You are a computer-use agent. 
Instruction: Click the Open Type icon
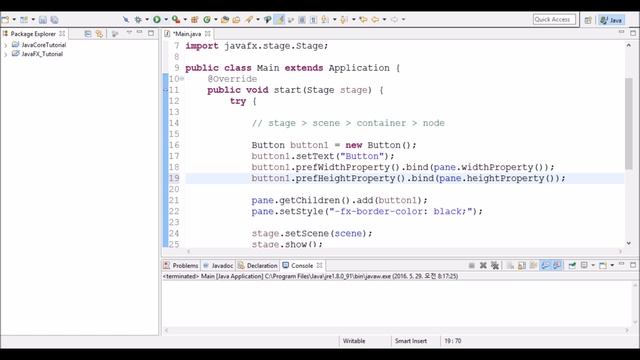point(225,20)
